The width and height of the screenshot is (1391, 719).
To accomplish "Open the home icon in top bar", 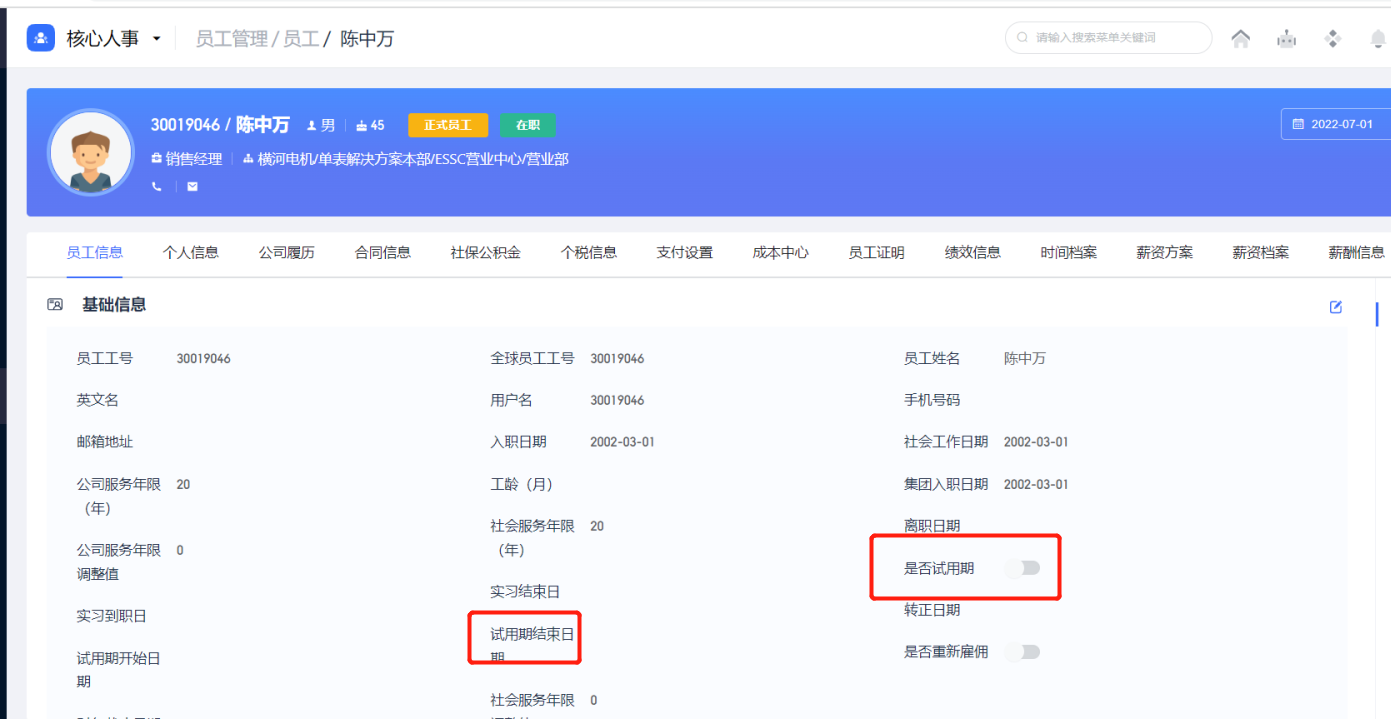I will pyautogui.click(x=1240, y=39).
